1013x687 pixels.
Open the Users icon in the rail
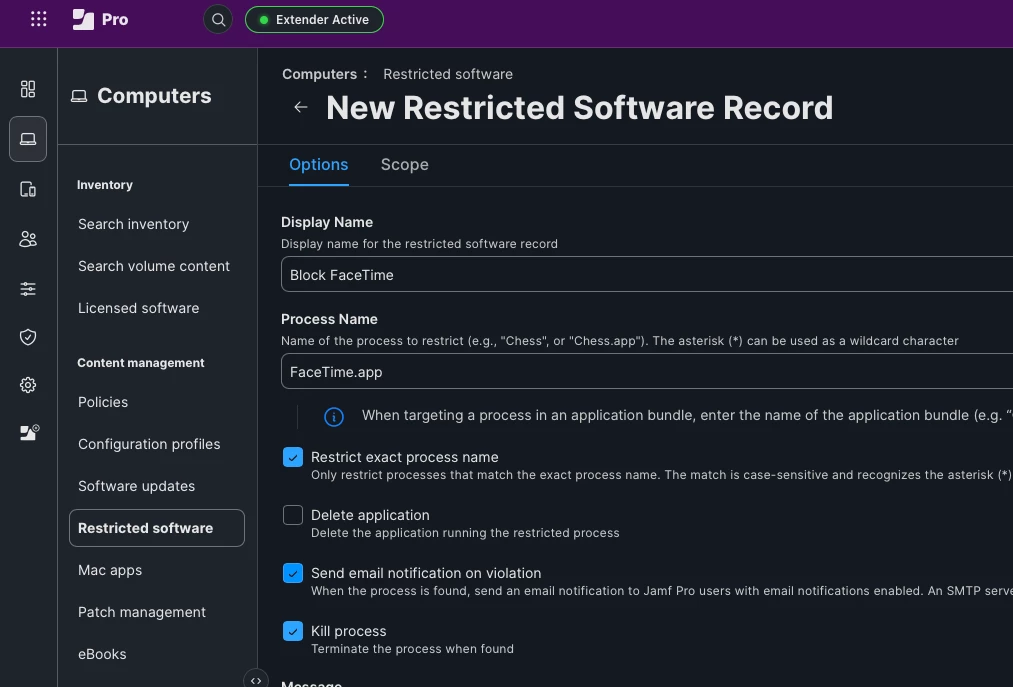click(x=28, y=239)
